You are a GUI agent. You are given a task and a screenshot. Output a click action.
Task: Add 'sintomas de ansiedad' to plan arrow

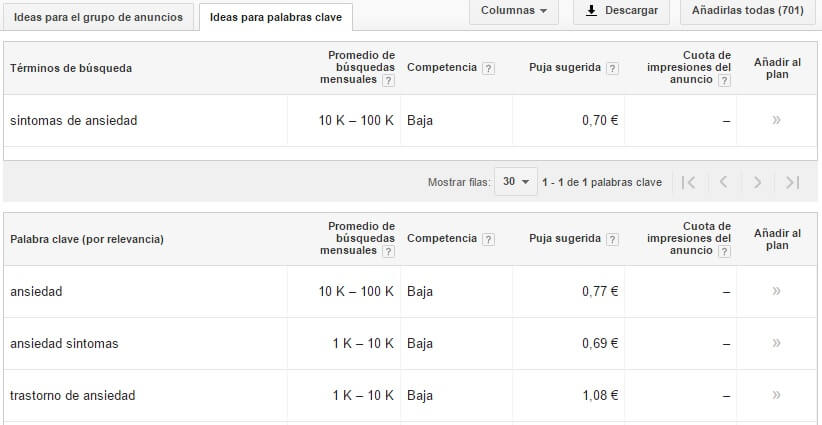coord(776,120)
